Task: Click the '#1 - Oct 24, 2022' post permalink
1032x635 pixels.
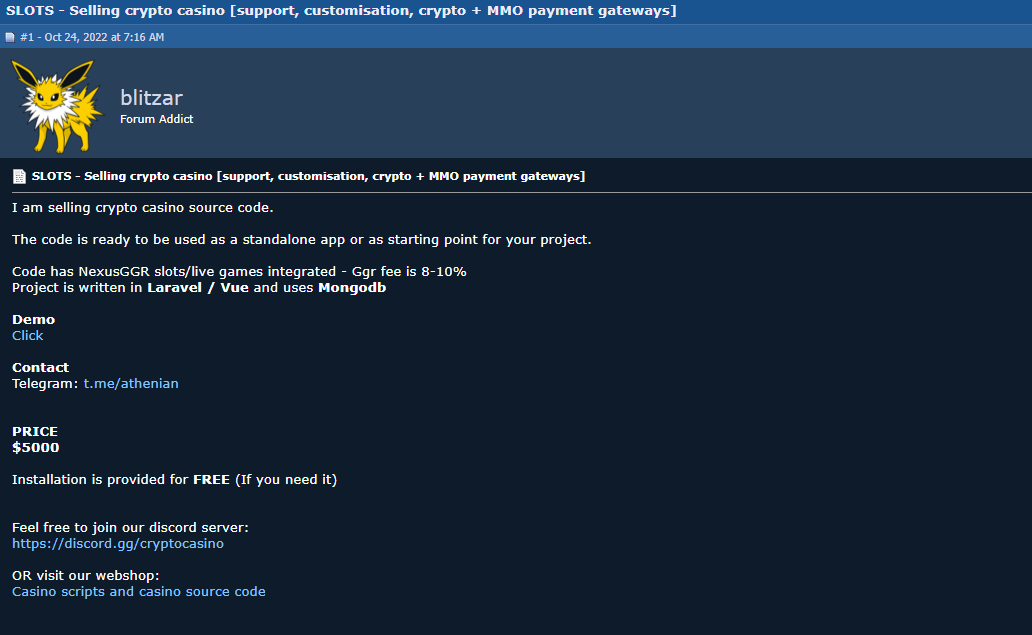Action: coord(92,38)
